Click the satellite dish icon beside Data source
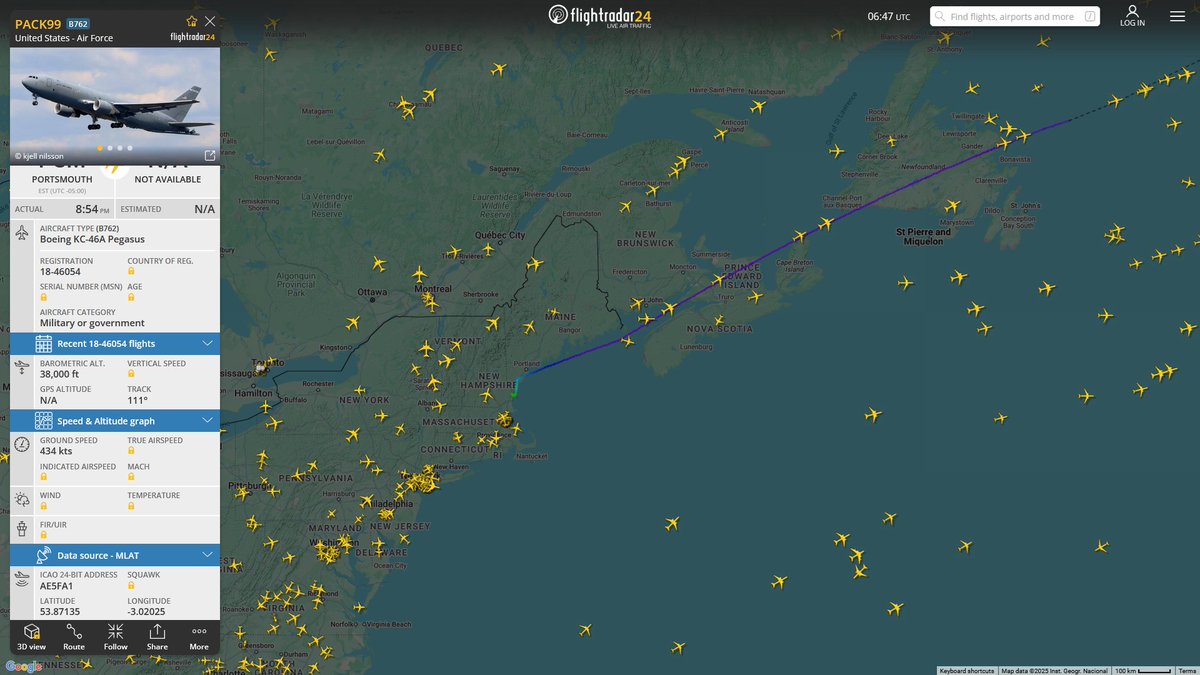 coord(44,555)
